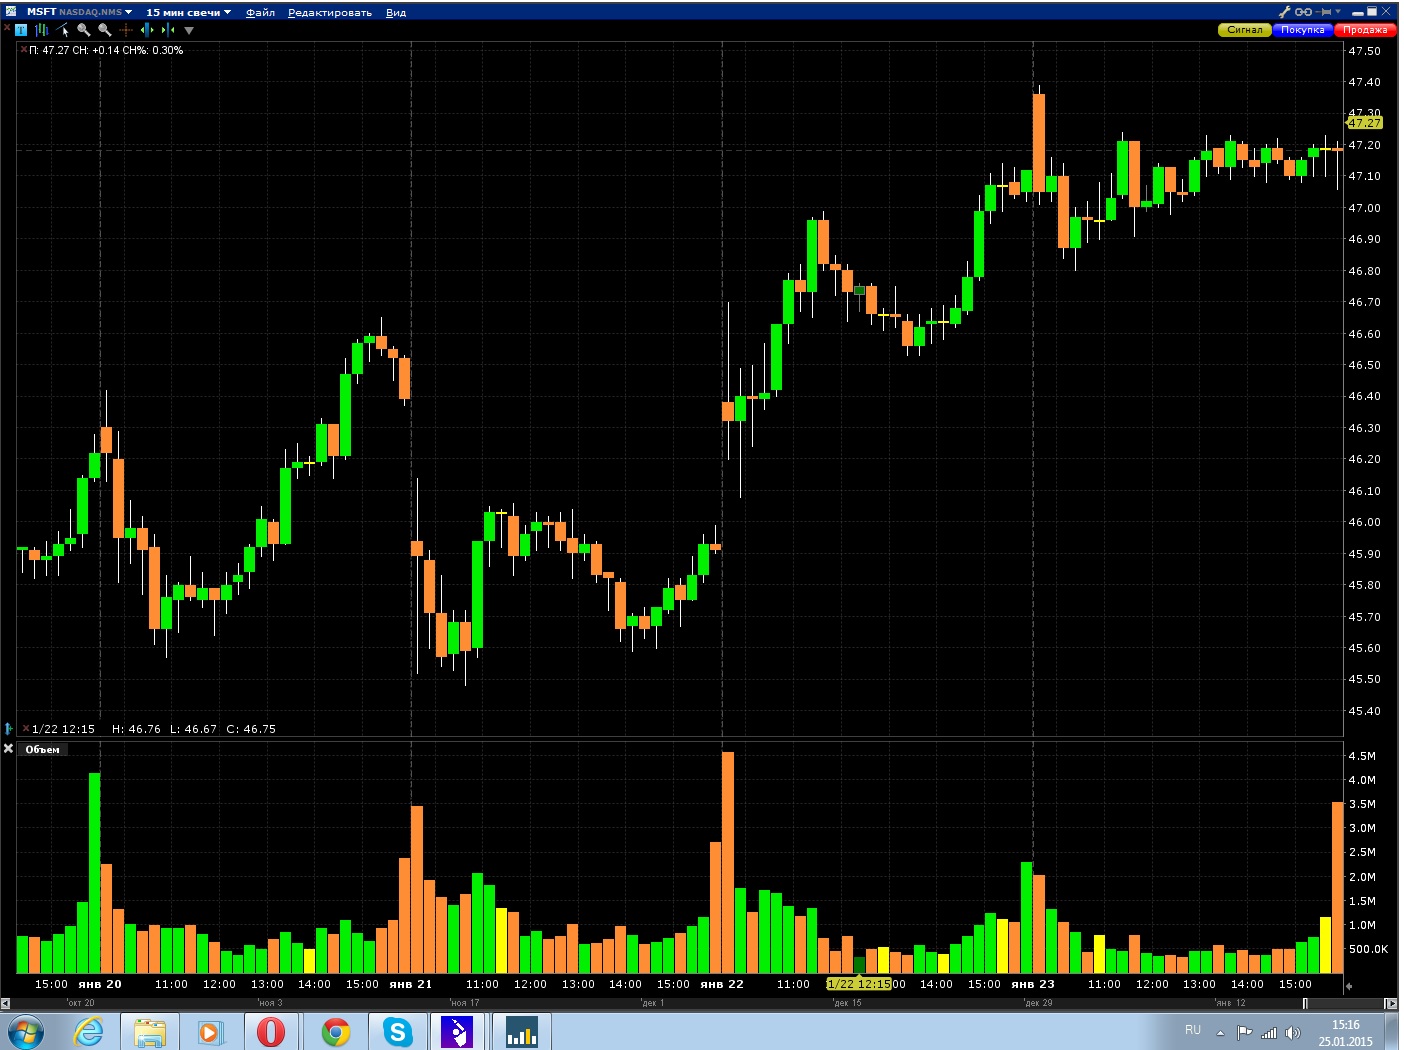Screen dimensions: 1404x1050
Task: Click the blue Покупка button
Action: click(1303, 30)
